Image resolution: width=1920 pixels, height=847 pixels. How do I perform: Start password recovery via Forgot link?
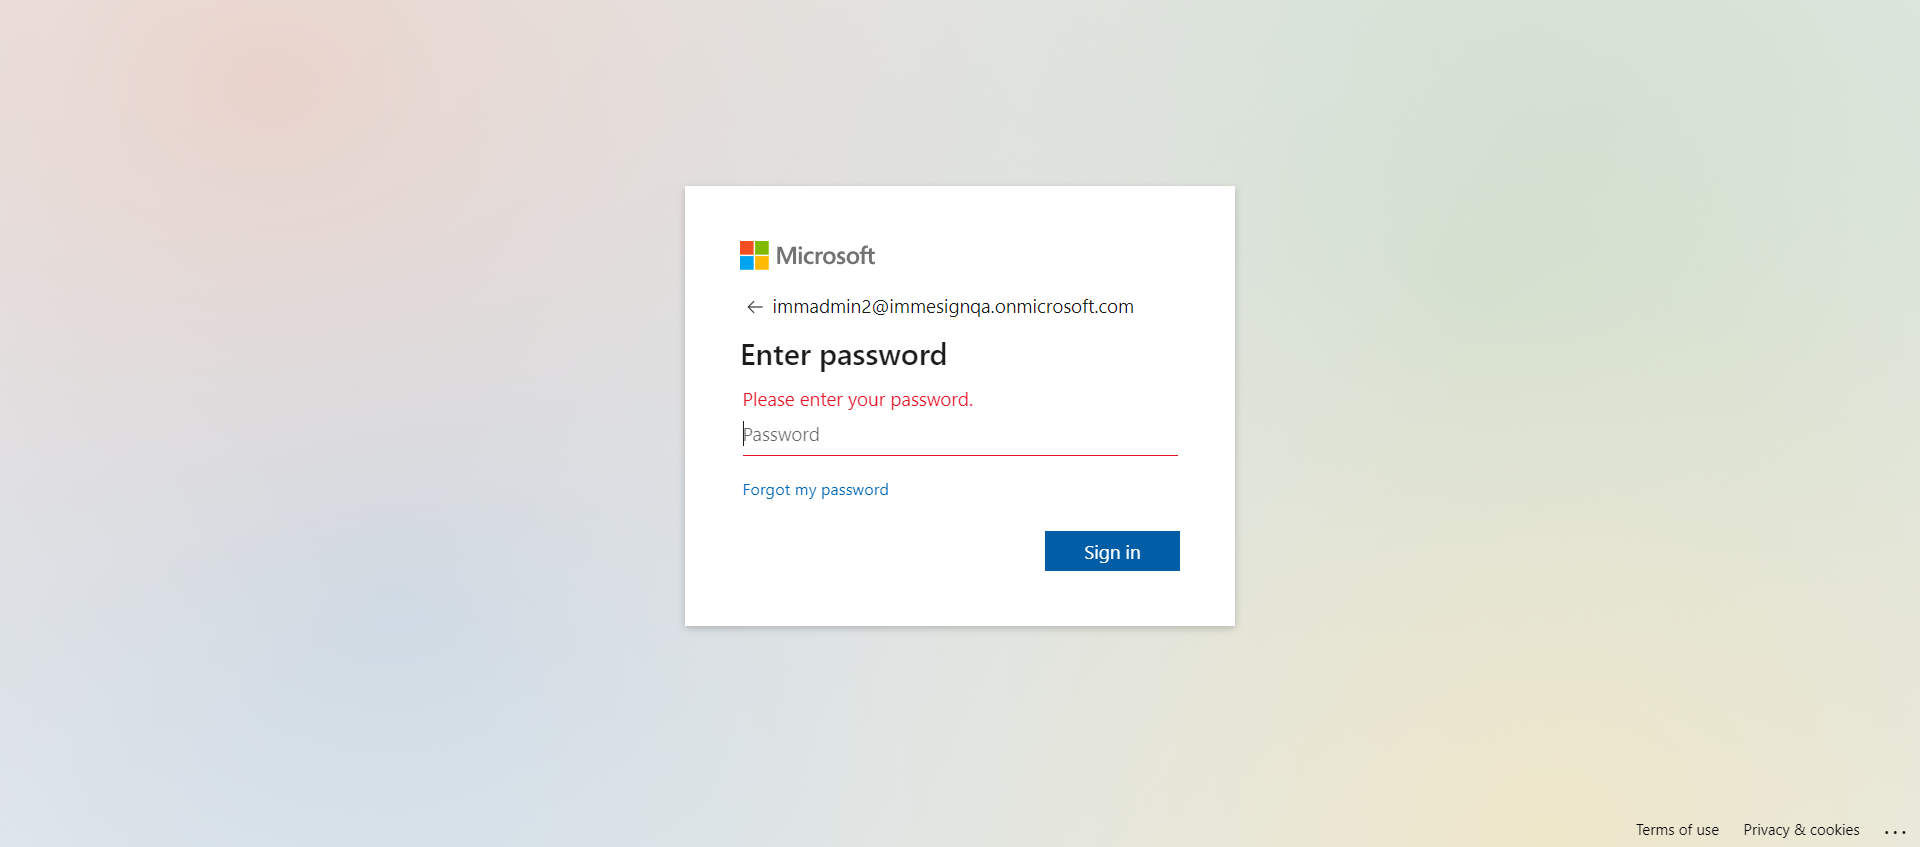click(815, 490)
